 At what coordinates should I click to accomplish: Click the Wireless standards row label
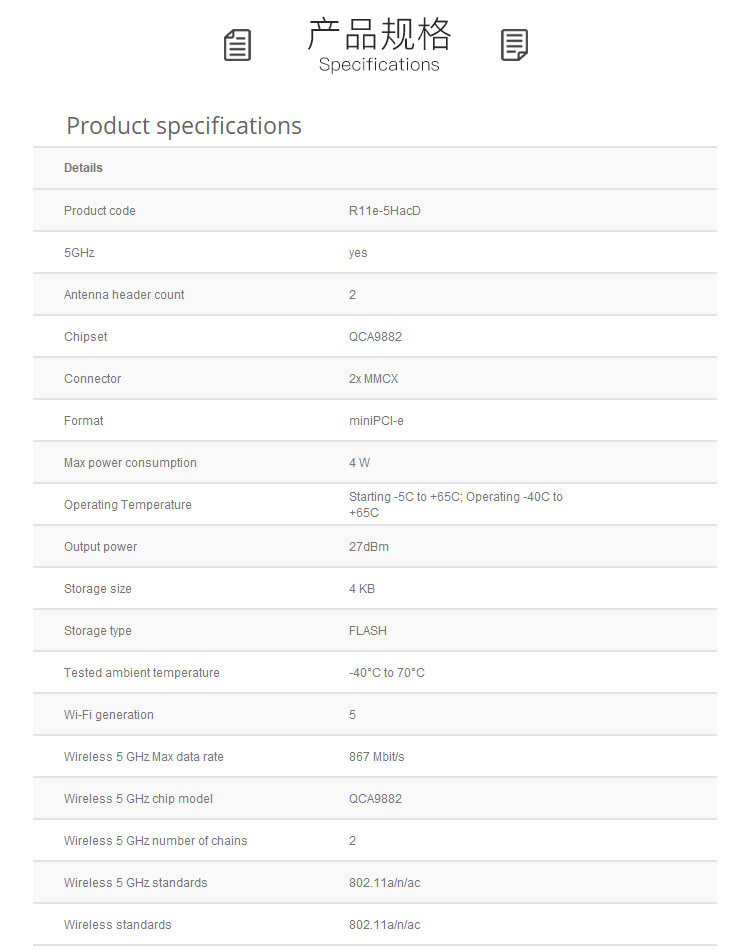118,925
